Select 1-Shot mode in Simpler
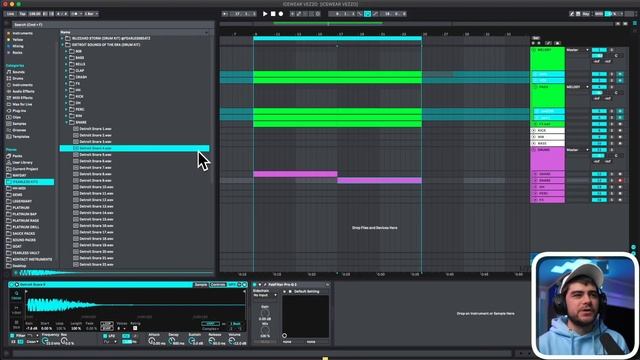The image size is (640, 360). 16,311
